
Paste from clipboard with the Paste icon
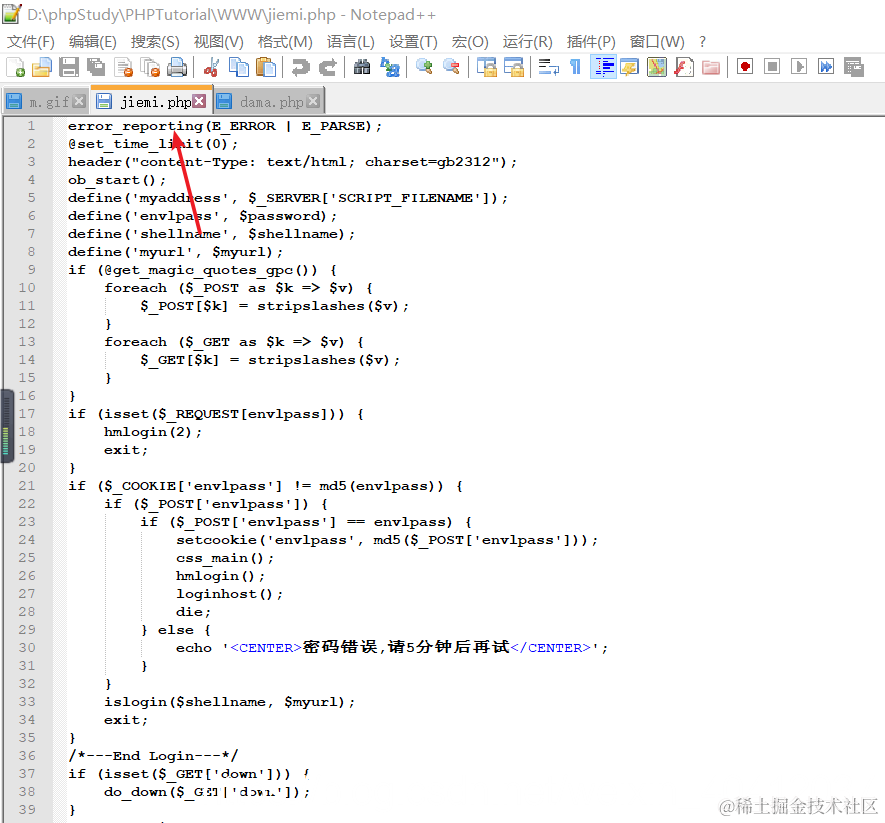266,67
